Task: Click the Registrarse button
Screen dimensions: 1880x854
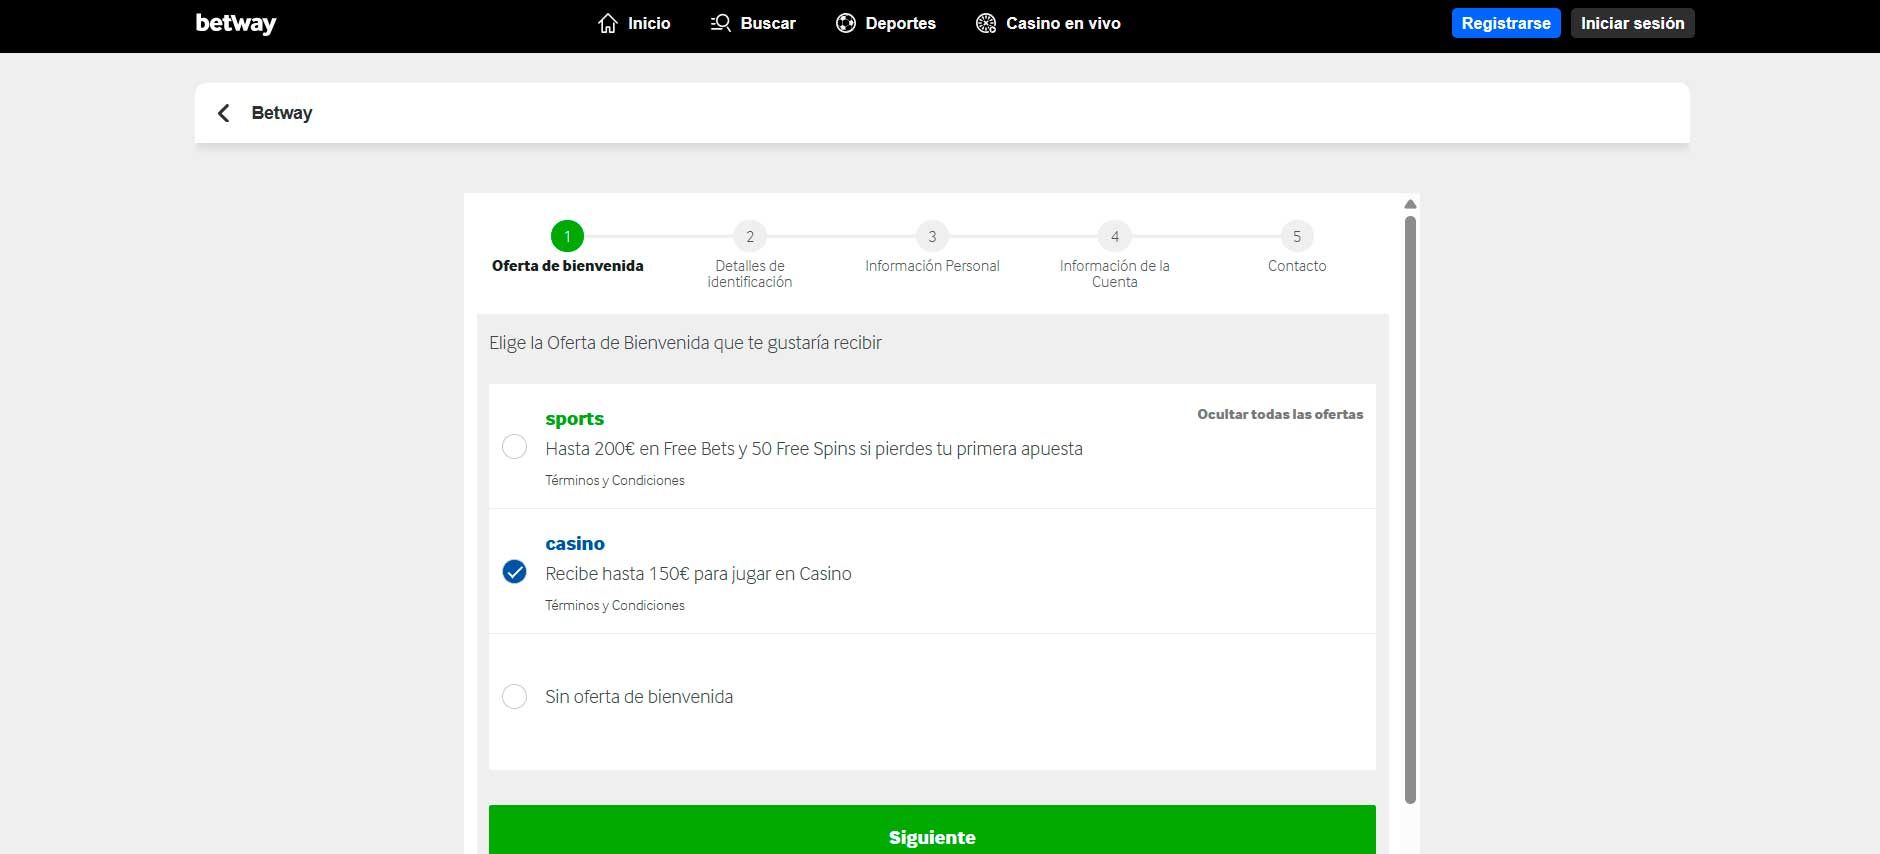Action: (x=1506, y=23)
